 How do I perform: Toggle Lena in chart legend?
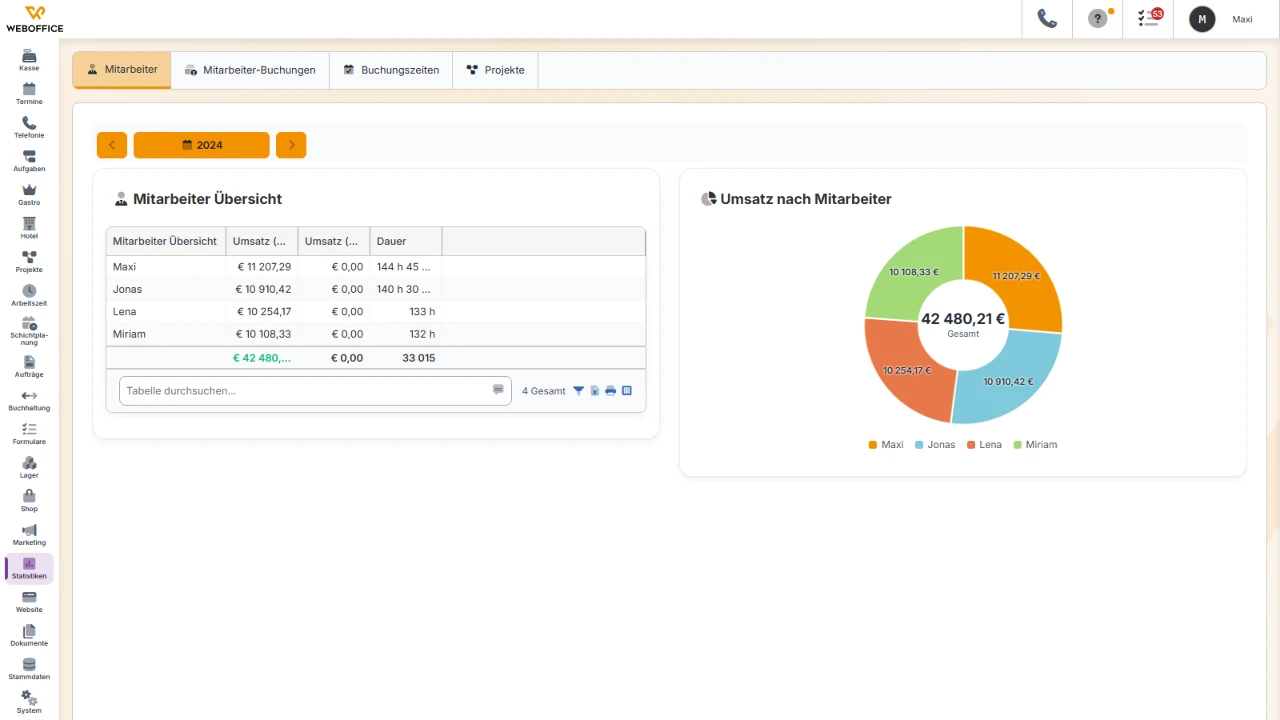984,444
